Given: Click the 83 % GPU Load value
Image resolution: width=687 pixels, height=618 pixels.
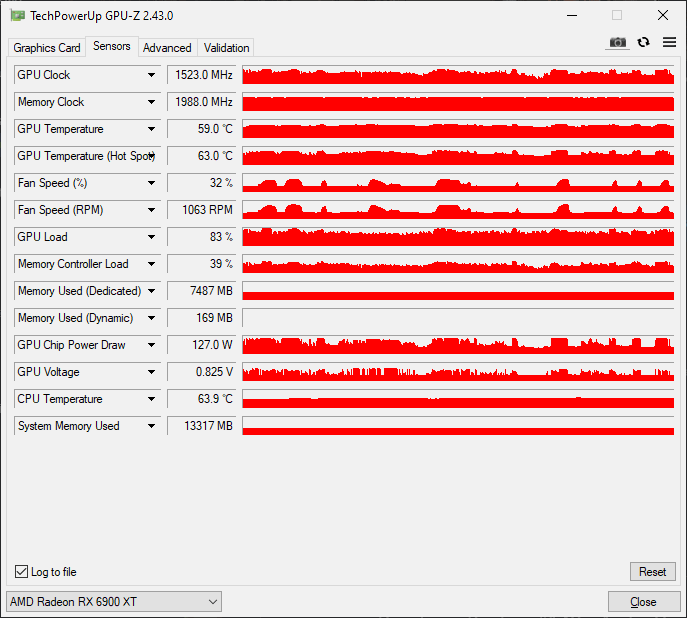Looking at the screenshot, I should (201, 237).
